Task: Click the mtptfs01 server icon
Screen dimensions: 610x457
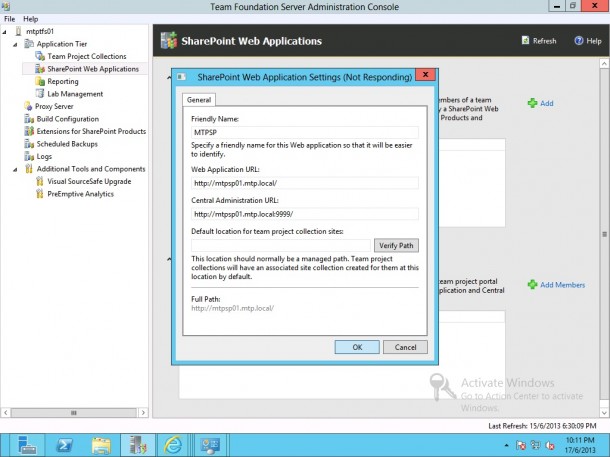Action: (x=18, y=31)
